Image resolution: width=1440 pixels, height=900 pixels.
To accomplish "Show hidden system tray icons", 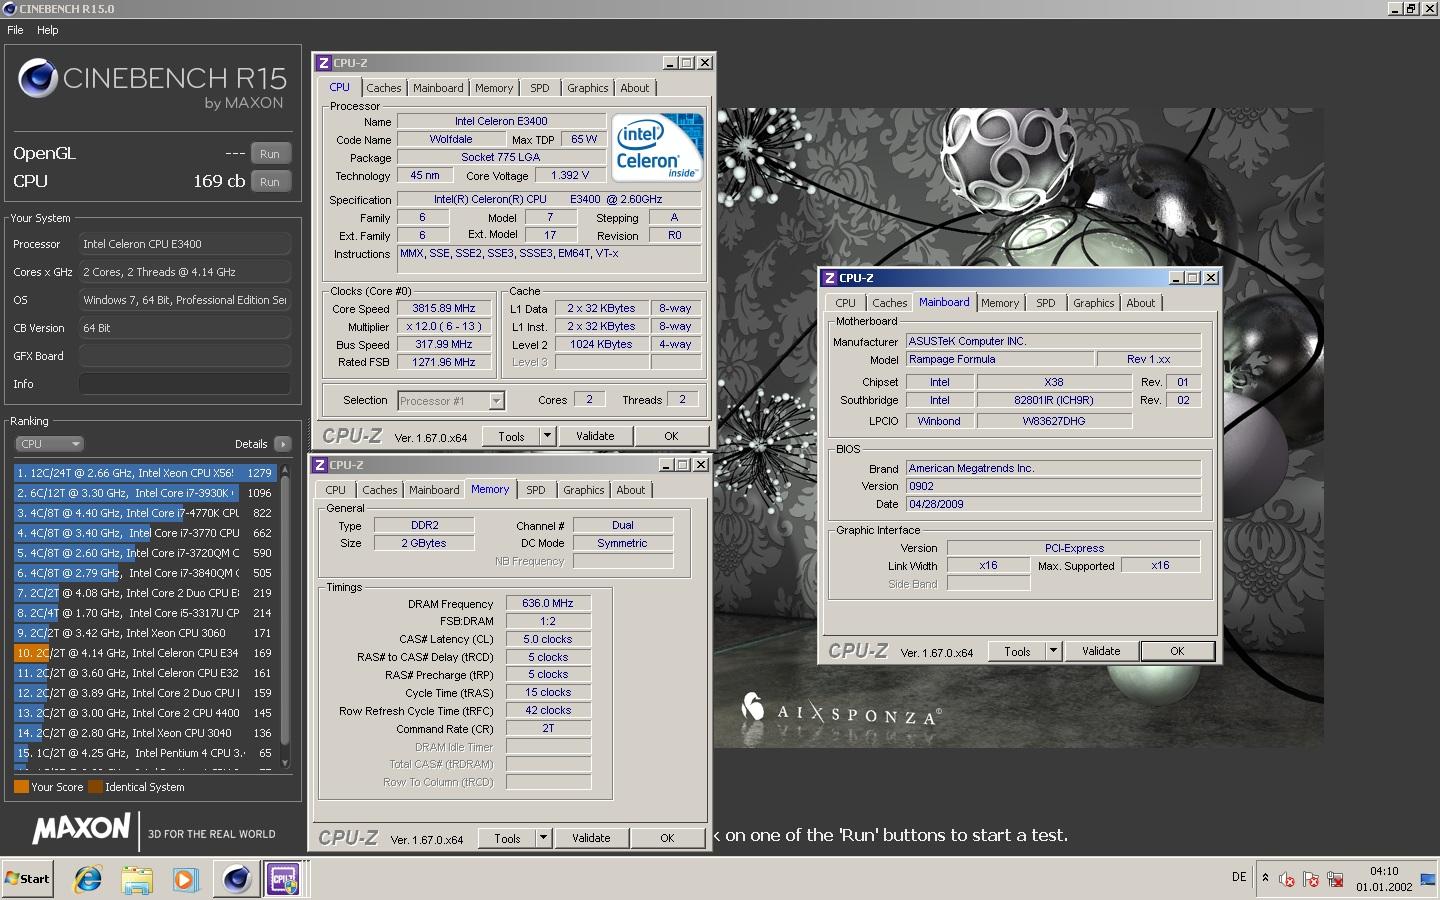I will click(1265, 878).
